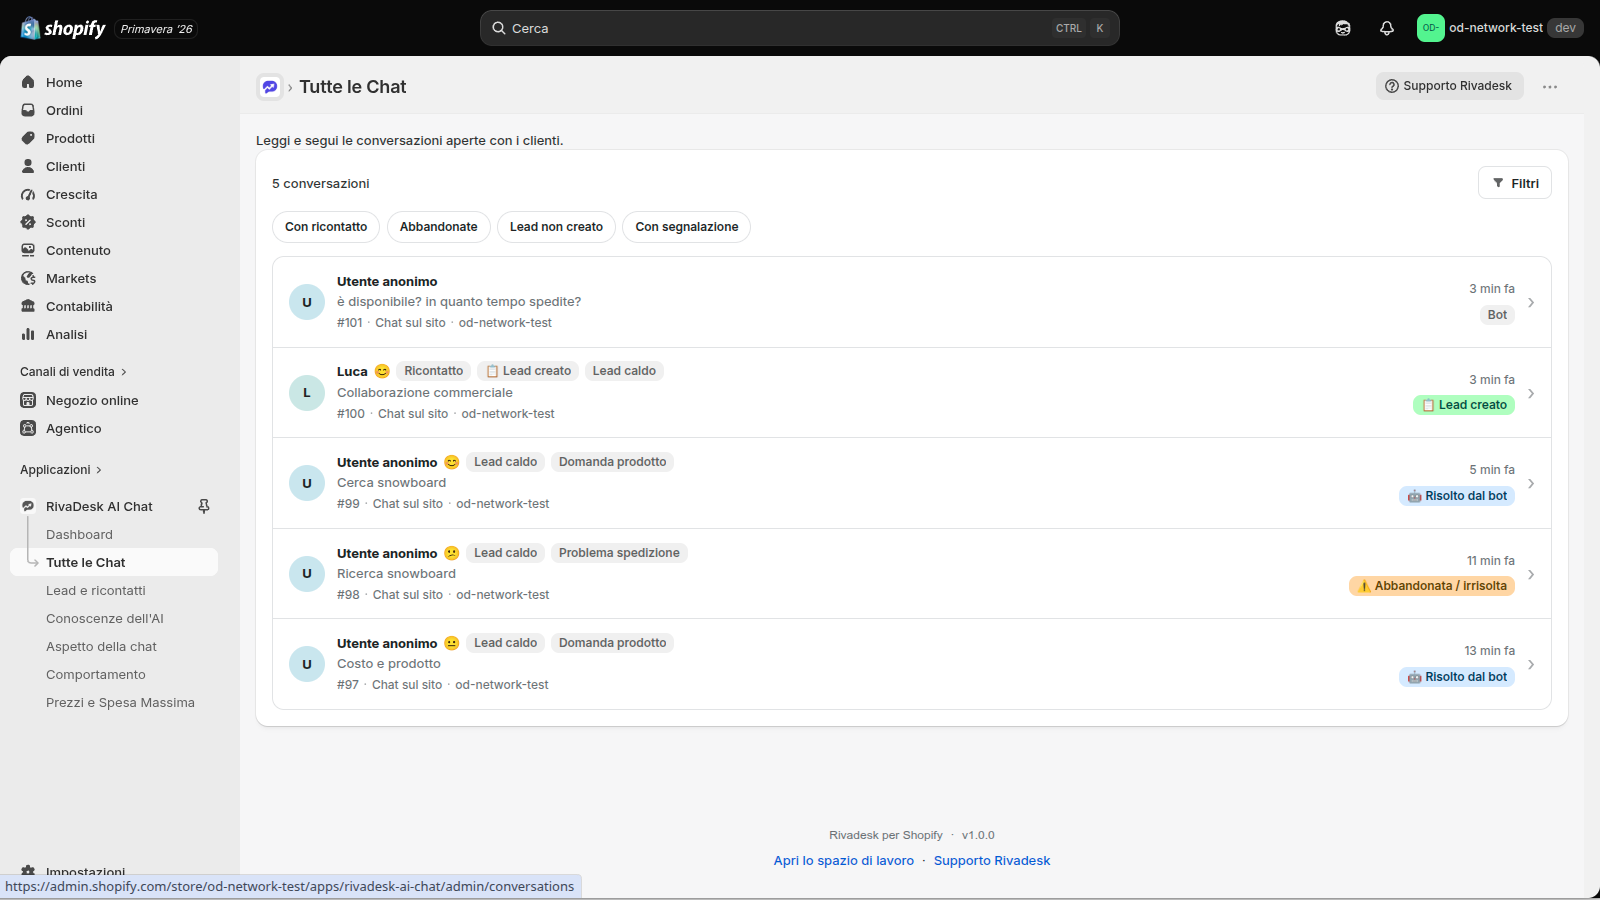Click Luca's L avatar
This screenshot has height=900, width=1600.
coord(307,393)
